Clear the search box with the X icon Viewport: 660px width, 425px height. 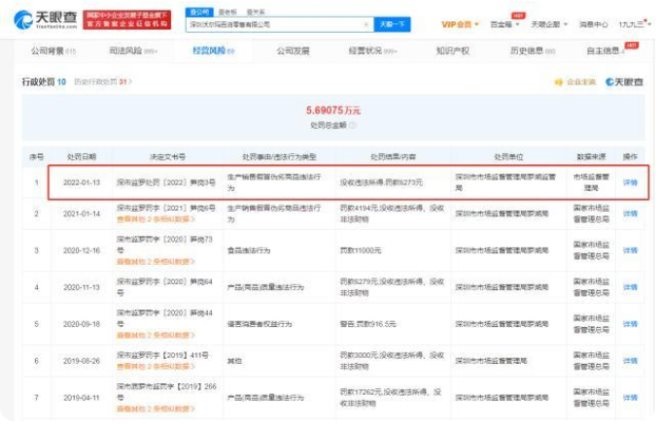(364, 22)
